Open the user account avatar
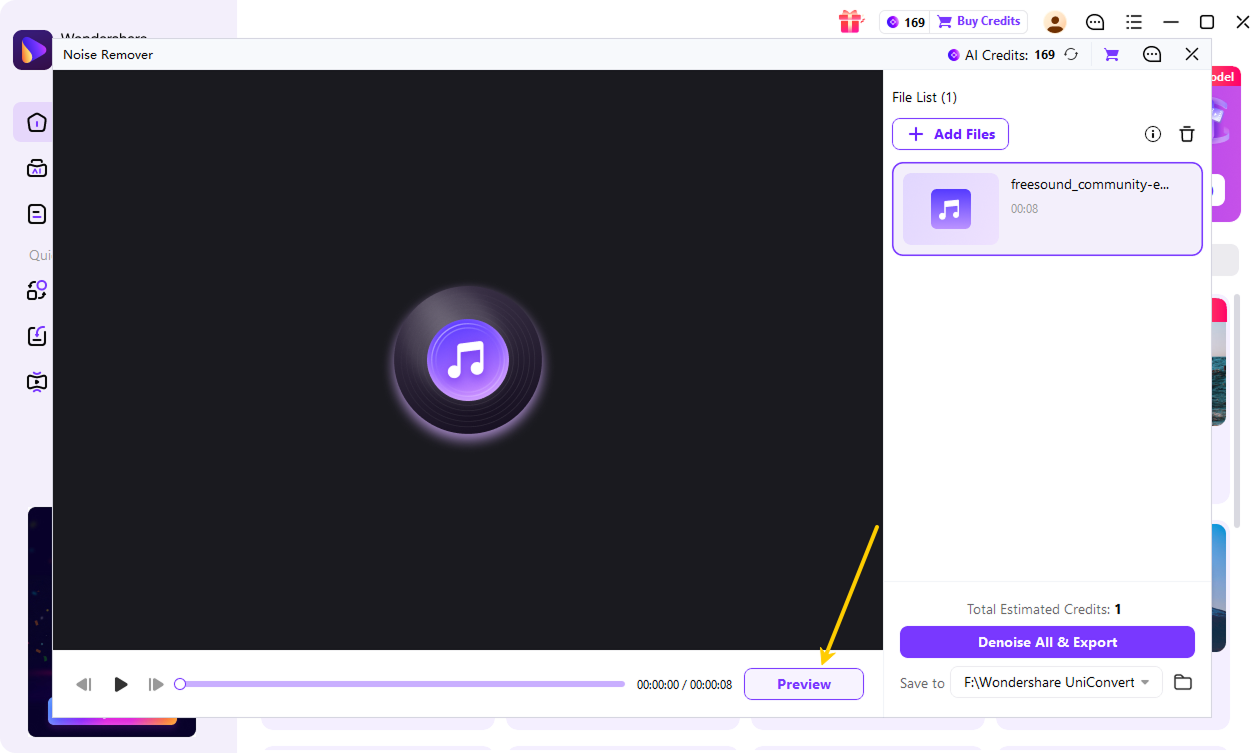Screen dimensions: 1260x753 coord(1055,22)
